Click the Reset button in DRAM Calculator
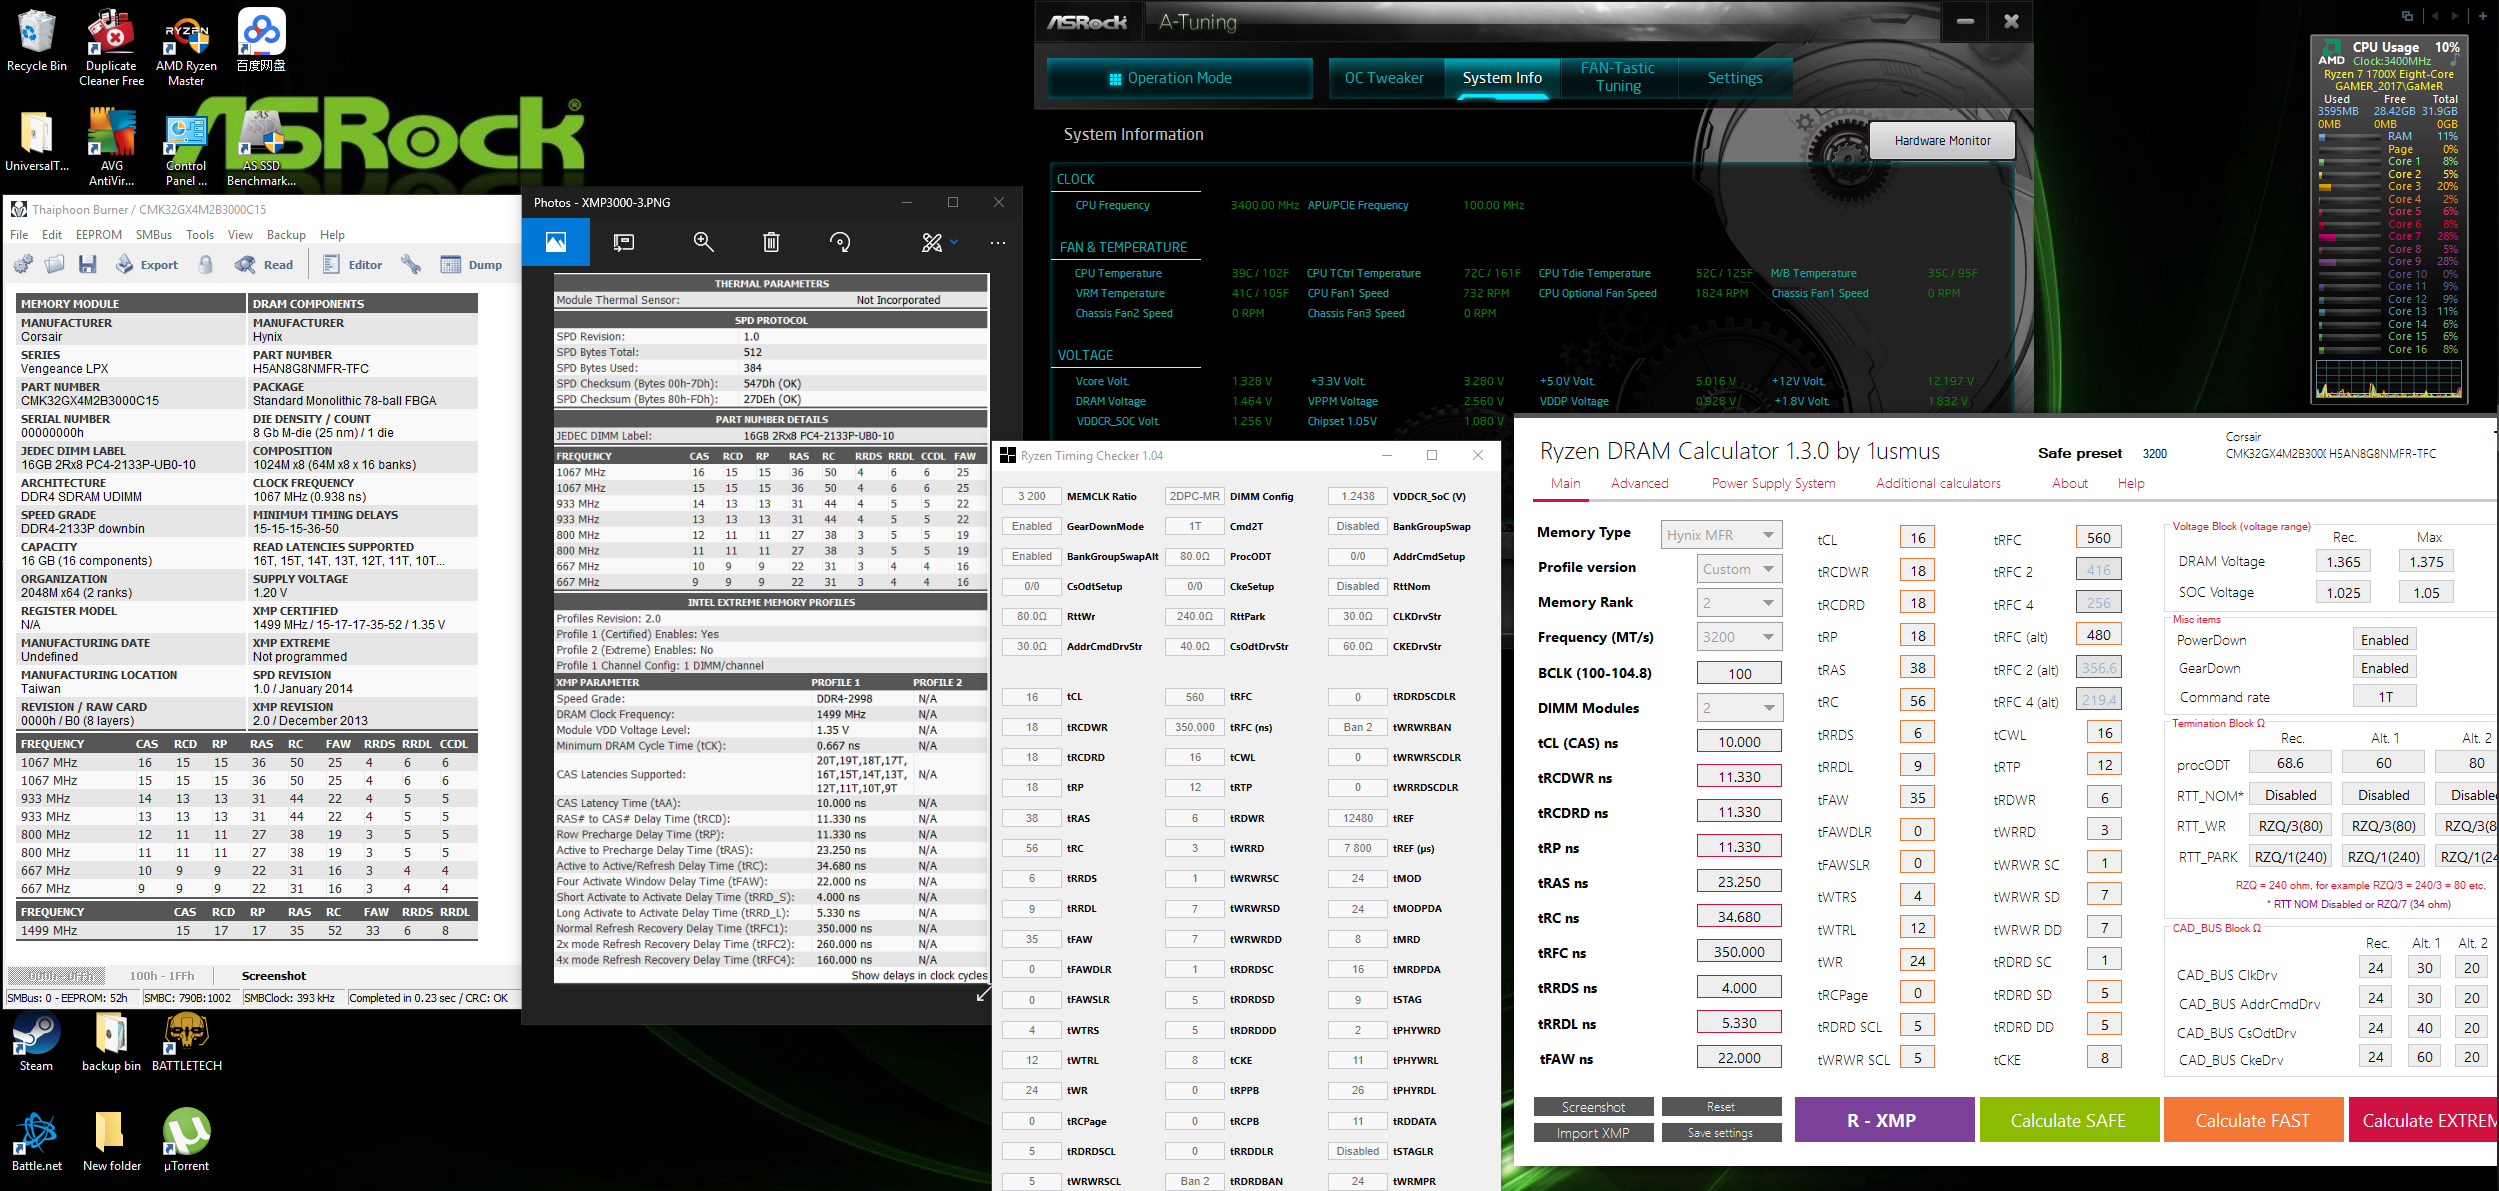2499x1191 pixels. (1721, 1107)
